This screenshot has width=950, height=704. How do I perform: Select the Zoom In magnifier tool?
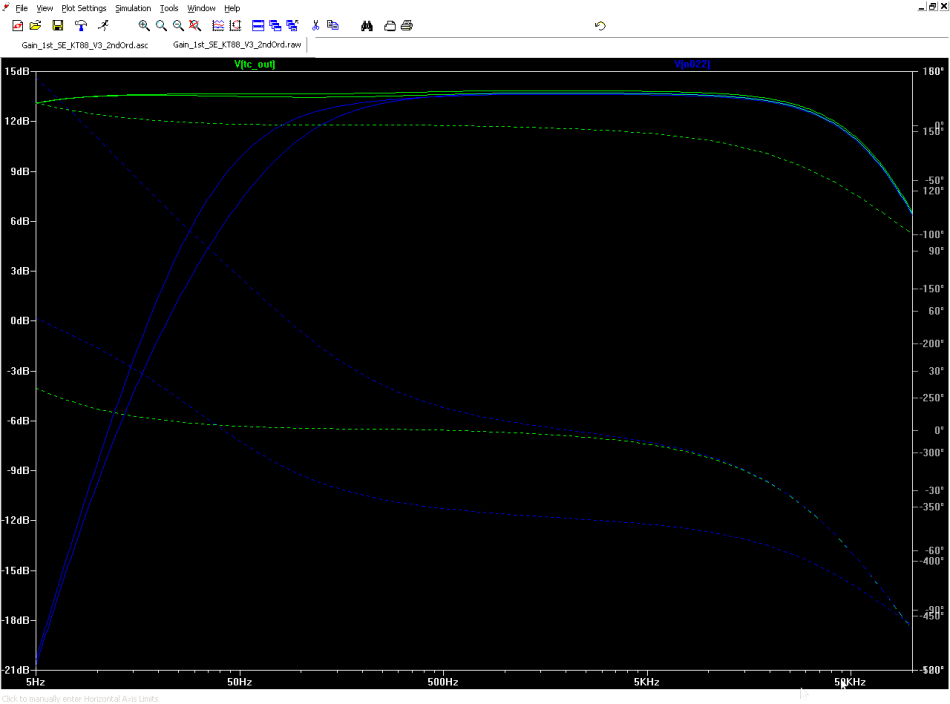pos(144,25)
